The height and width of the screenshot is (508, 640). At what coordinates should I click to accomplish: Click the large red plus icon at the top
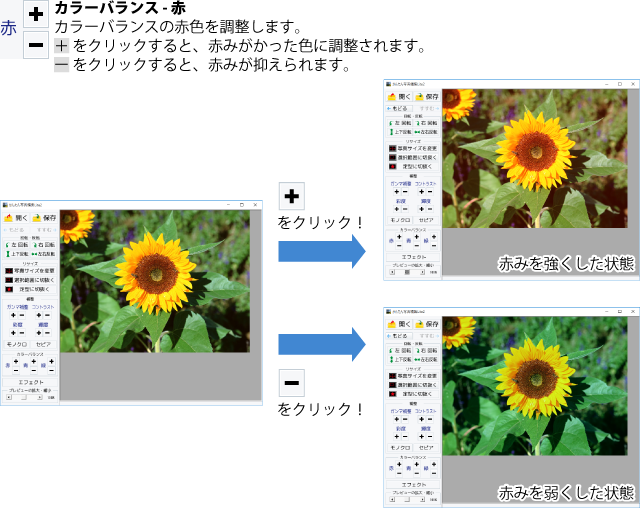35,15
